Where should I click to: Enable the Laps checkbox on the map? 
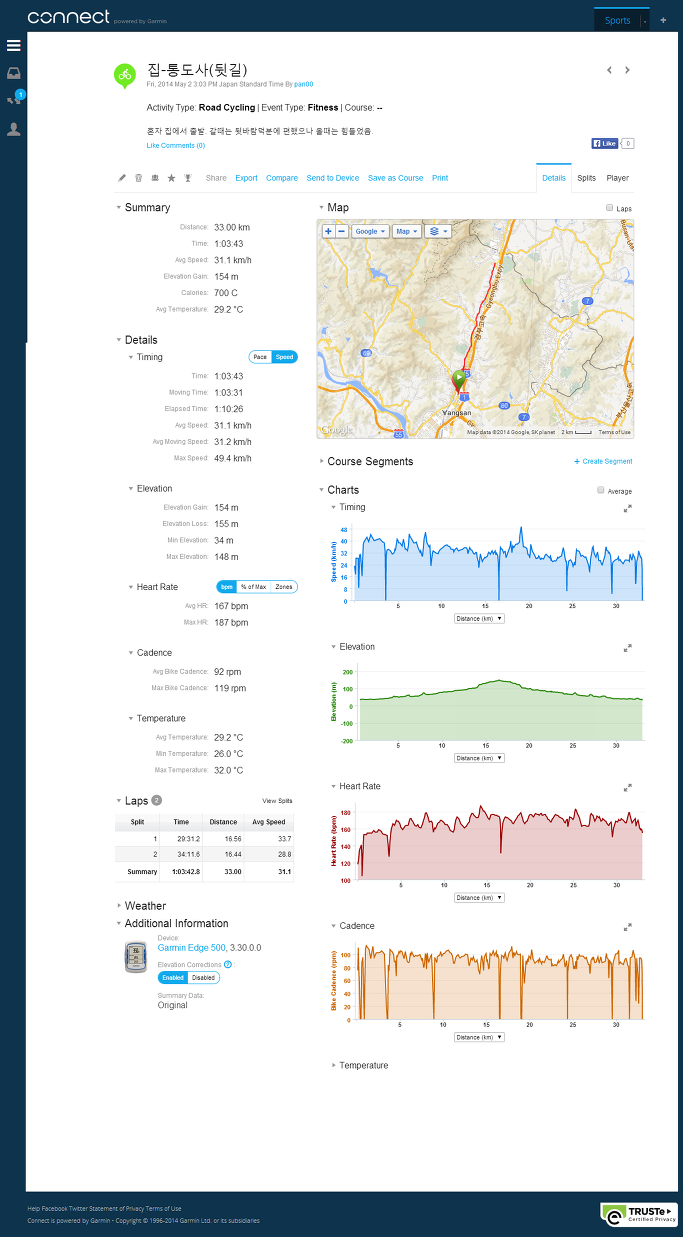pyautogui.click(x=610, y=208)
